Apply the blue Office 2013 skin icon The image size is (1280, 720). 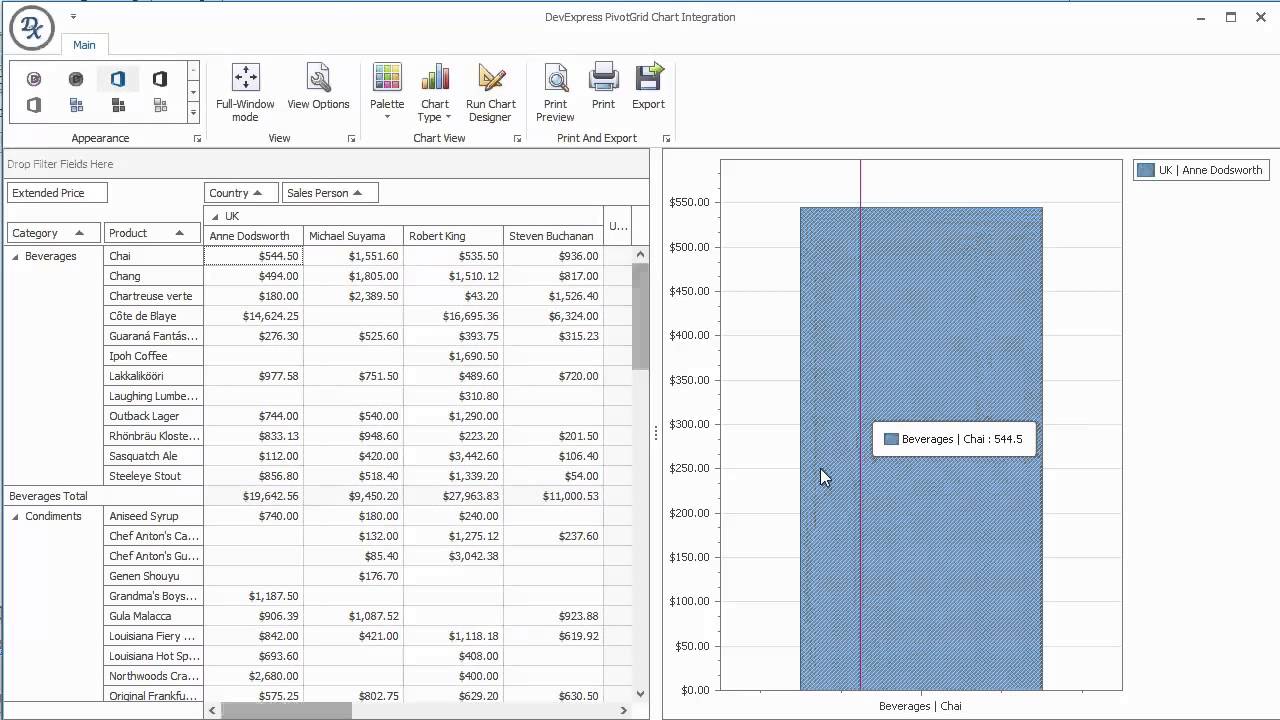point(118,79)
